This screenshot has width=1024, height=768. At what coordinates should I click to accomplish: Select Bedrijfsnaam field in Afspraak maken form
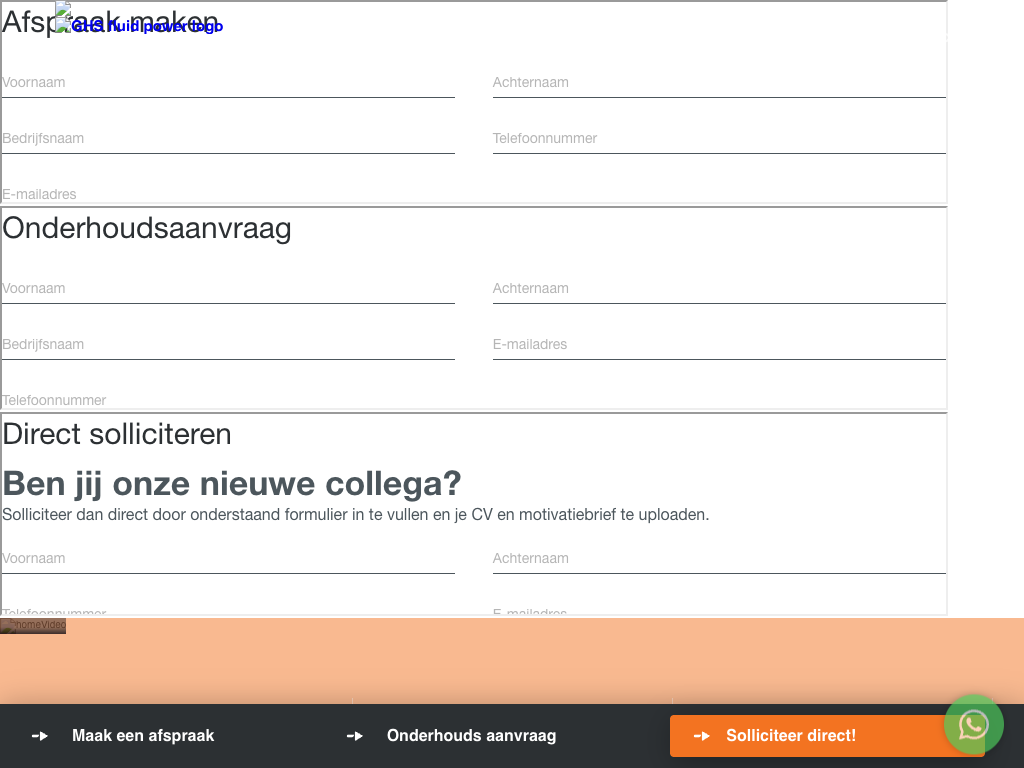(228, 139)
